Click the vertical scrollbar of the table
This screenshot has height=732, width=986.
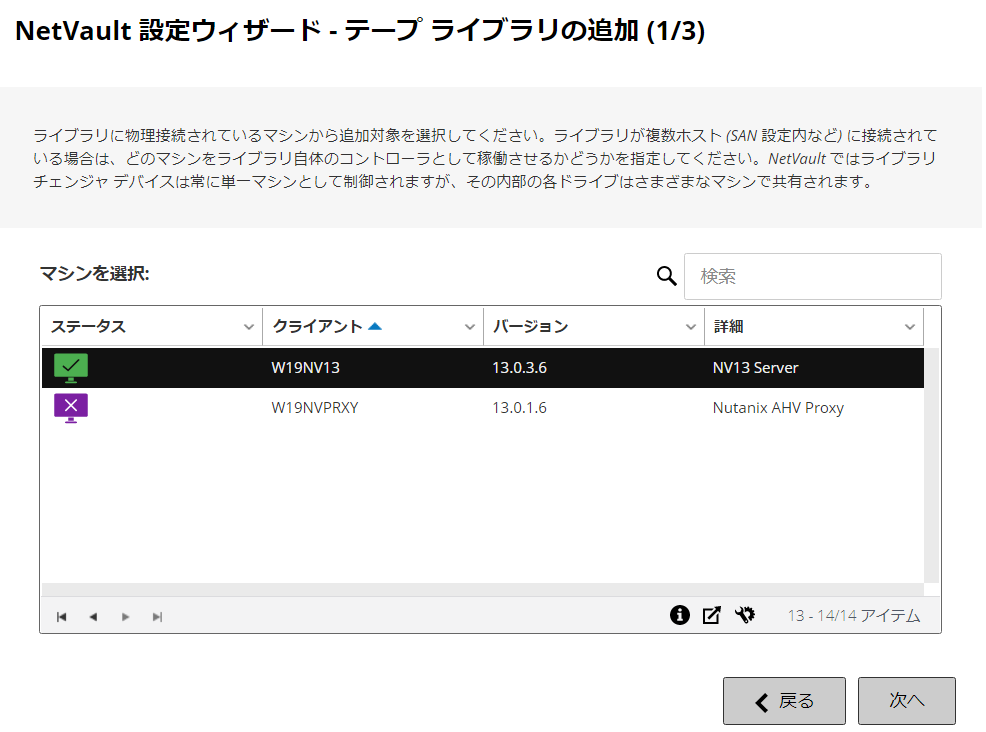(931, 465)
